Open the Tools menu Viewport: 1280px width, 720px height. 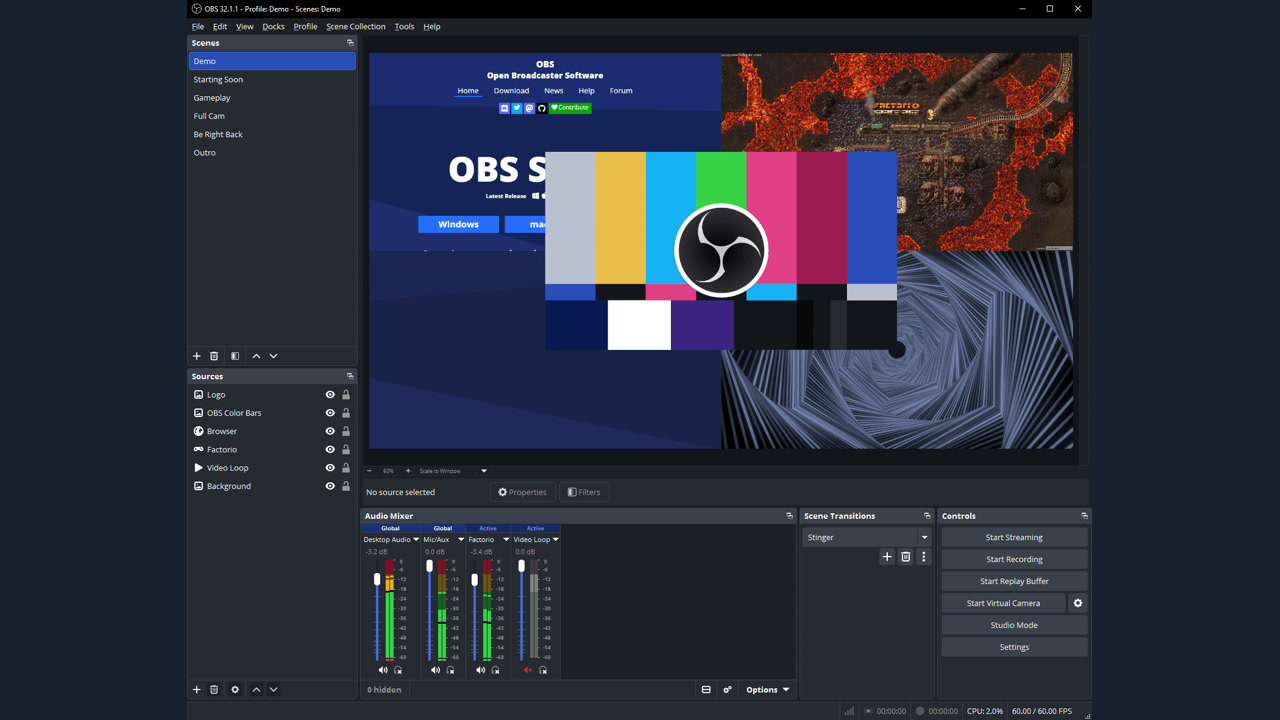coord(404,27)
